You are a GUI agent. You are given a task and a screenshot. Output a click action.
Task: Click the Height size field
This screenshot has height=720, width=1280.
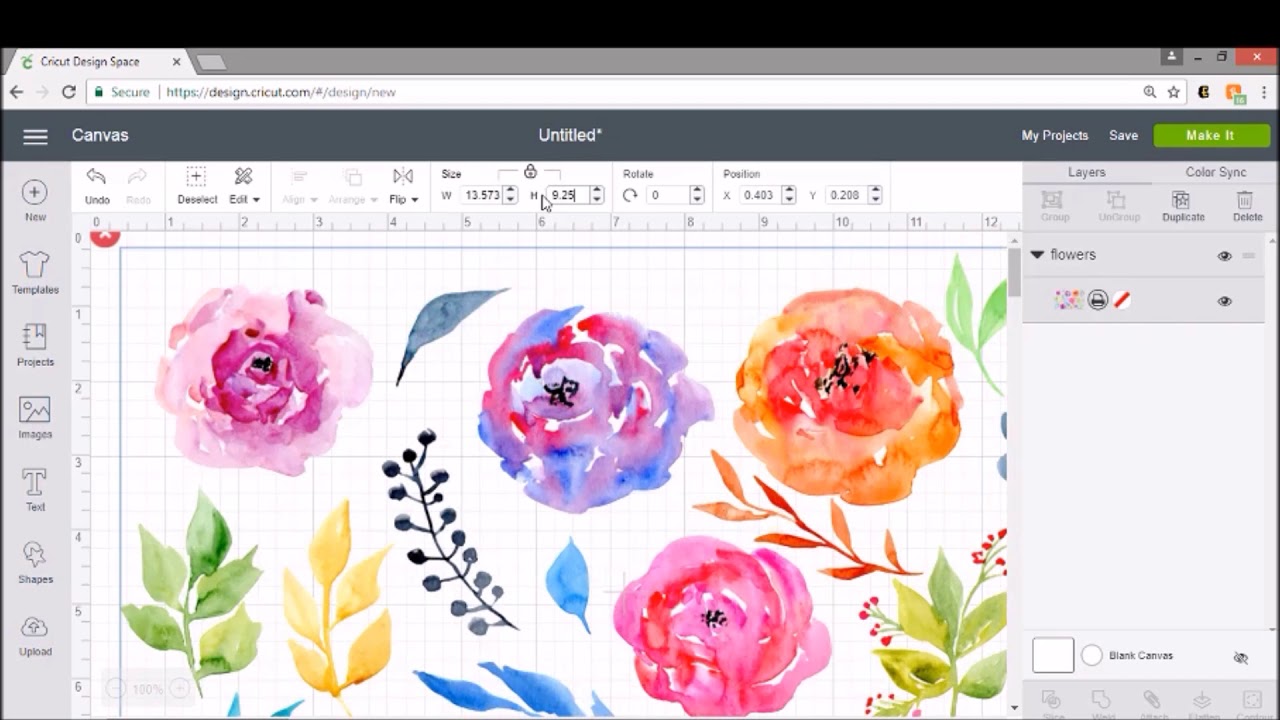pyautogui.click(x=568, y=195)
